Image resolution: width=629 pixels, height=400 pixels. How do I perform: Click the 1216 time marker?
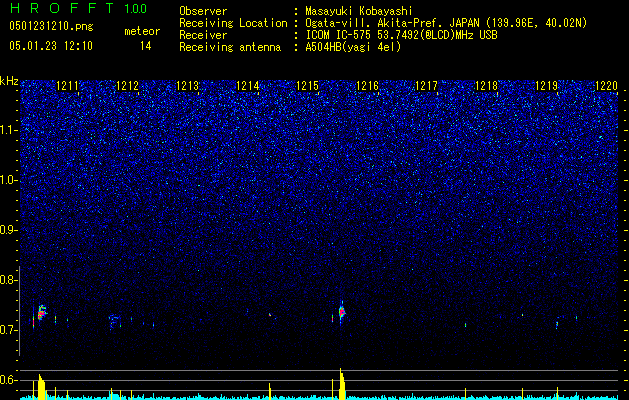click(x=367, y=85)
